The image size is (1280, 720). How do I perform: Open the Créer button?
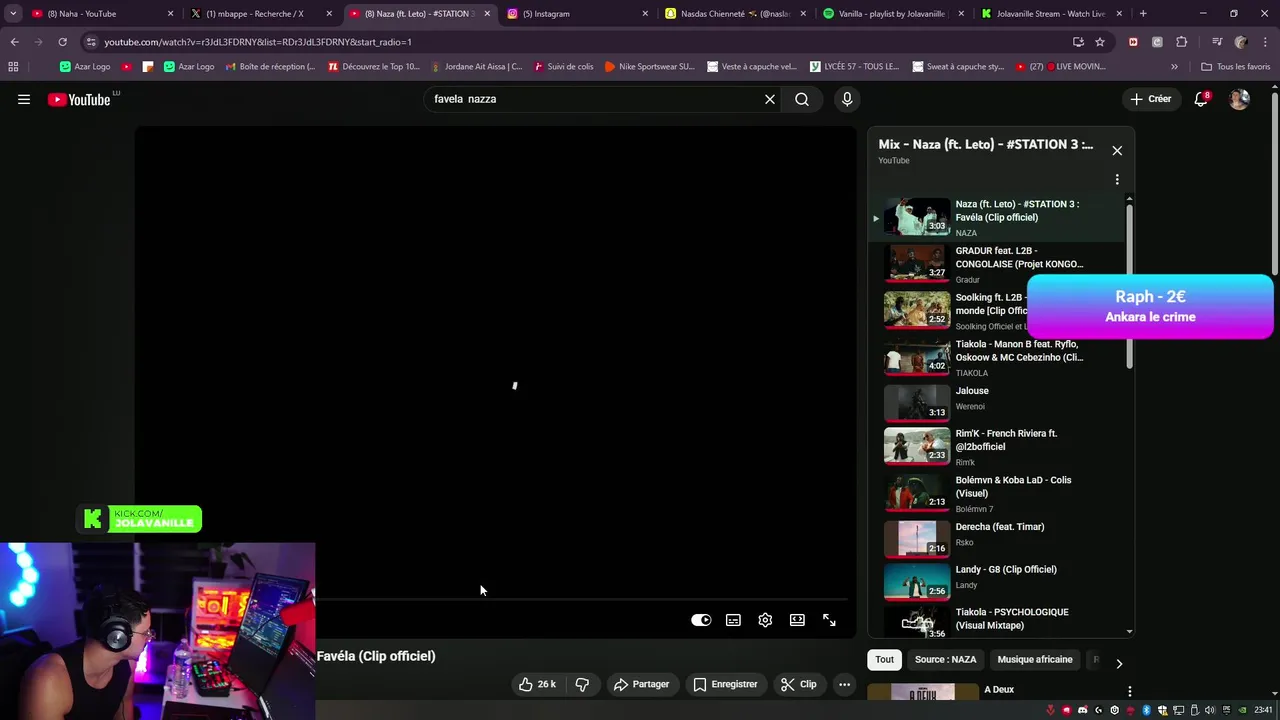click(1150, 99)
